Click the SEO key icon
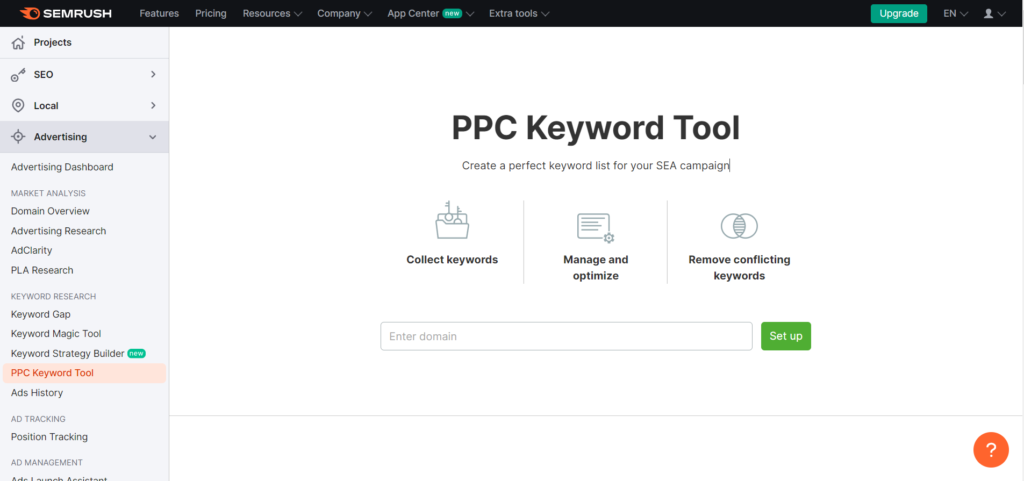The height and width of the screenshot is (481, 1024). [x=18, y=74]
